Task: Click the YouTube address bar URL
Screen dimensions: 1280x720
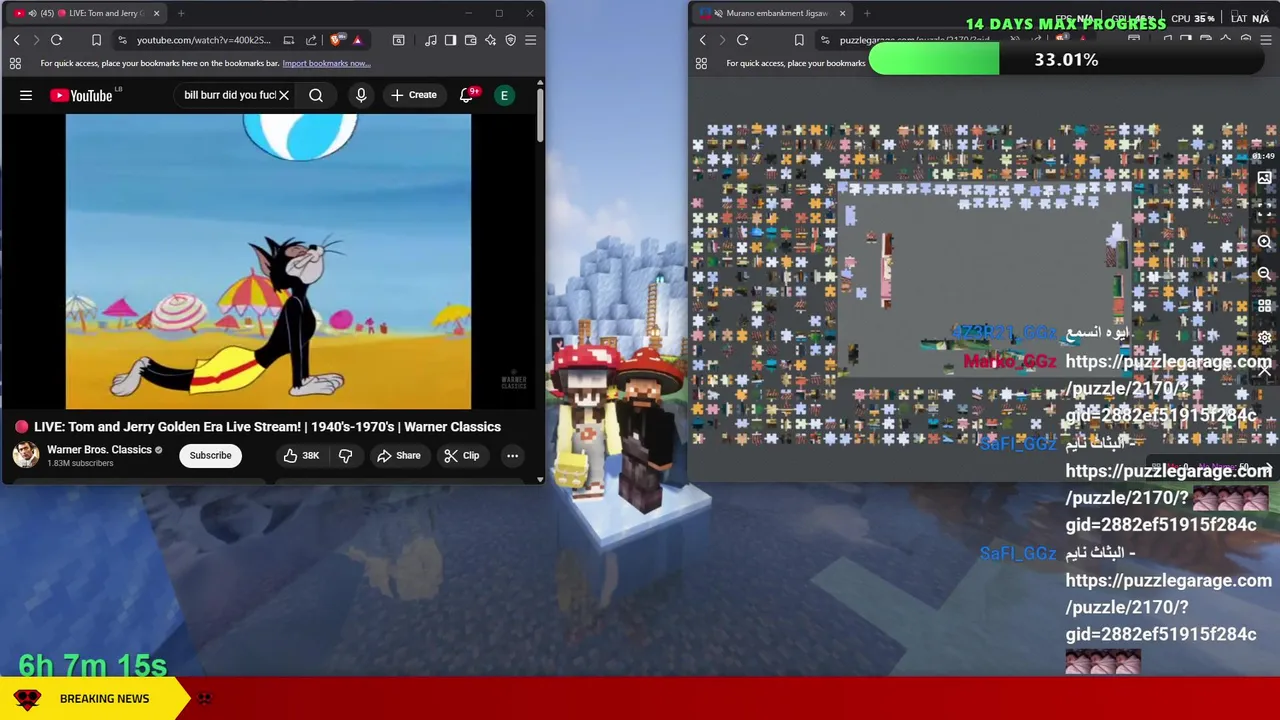Action: [x=204, y=40]
